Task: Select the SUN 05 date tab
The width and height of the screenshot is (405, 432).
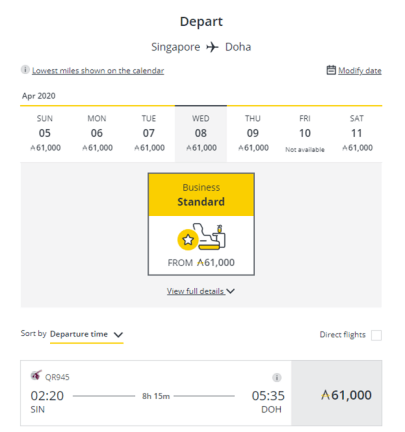Action: click(45, 134)
